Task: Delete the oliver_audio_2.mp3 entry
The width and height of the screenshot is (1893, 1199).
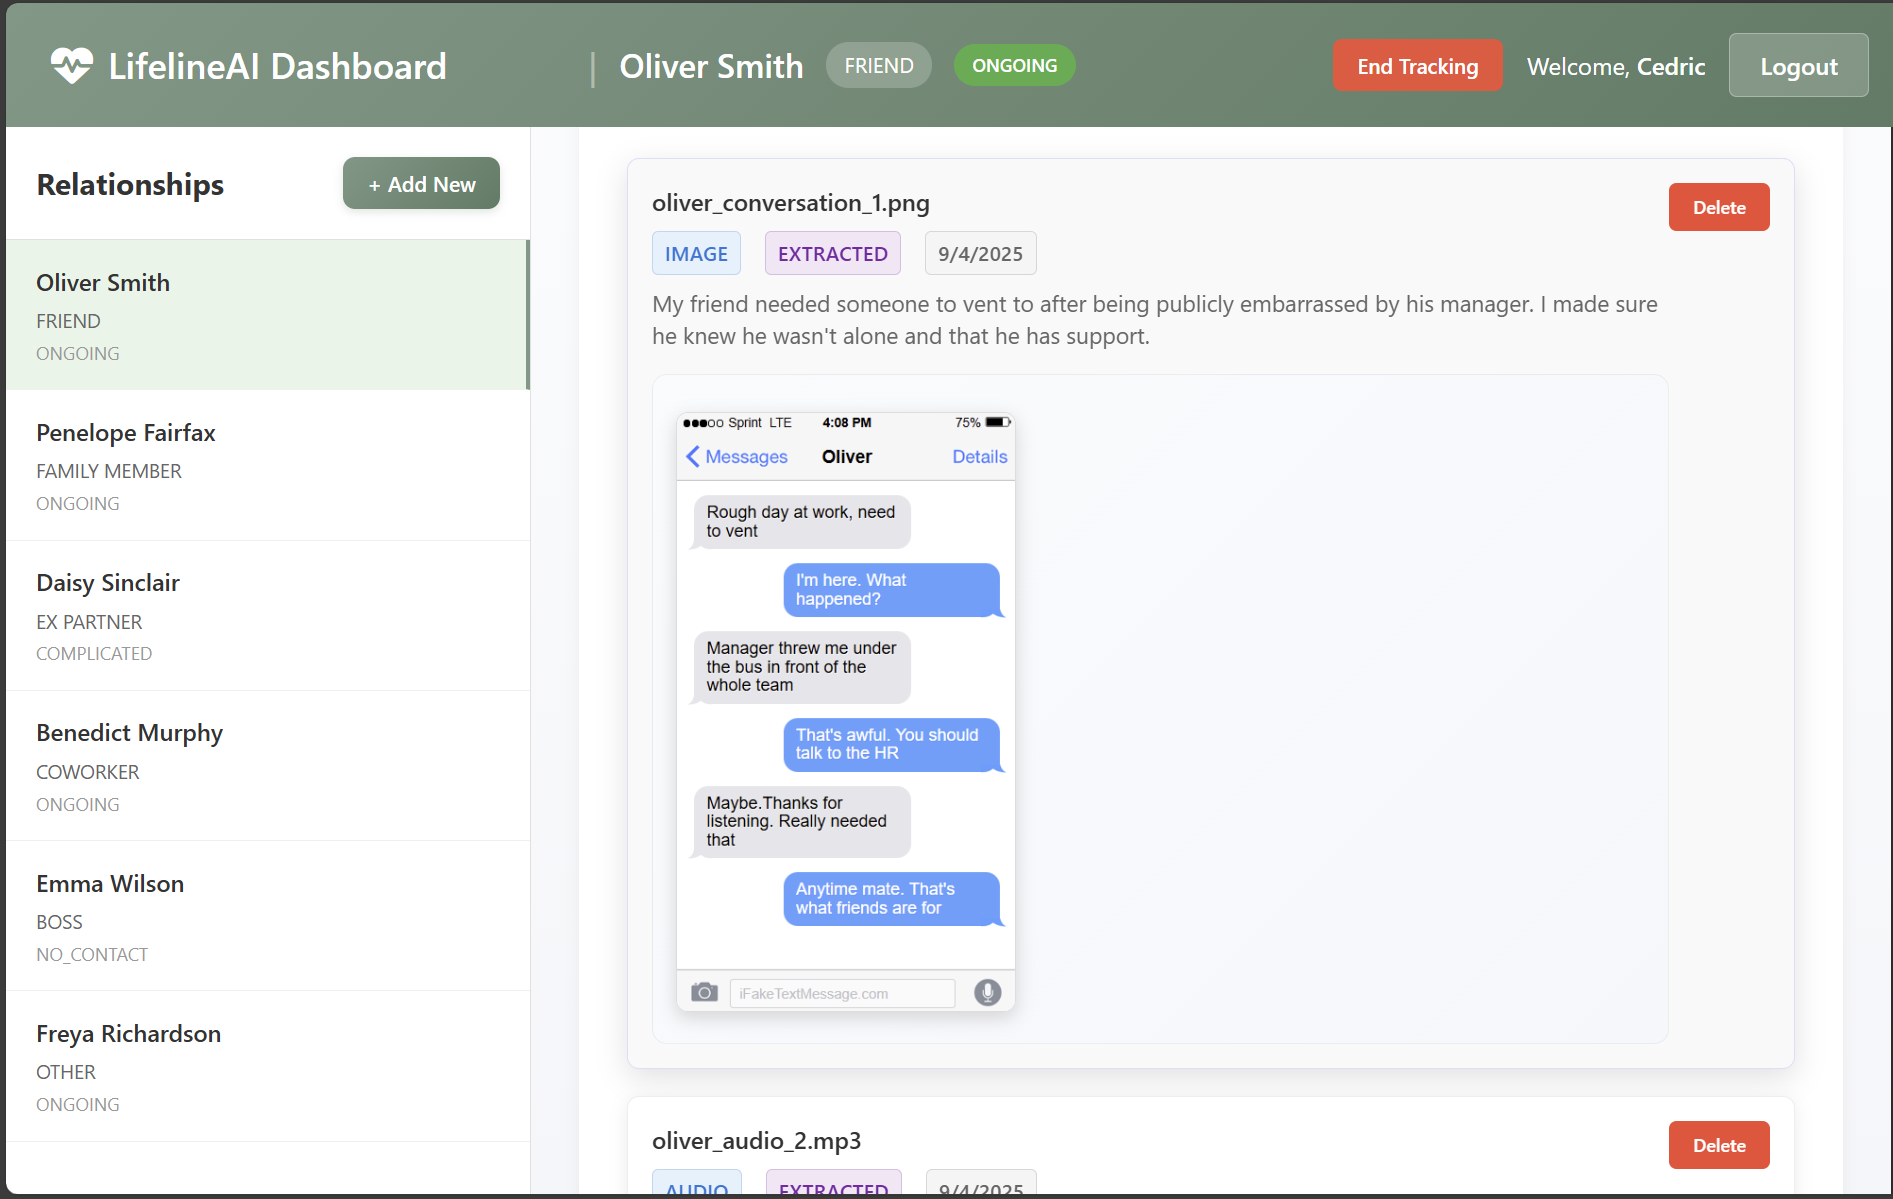Action: point(1718,1145)
